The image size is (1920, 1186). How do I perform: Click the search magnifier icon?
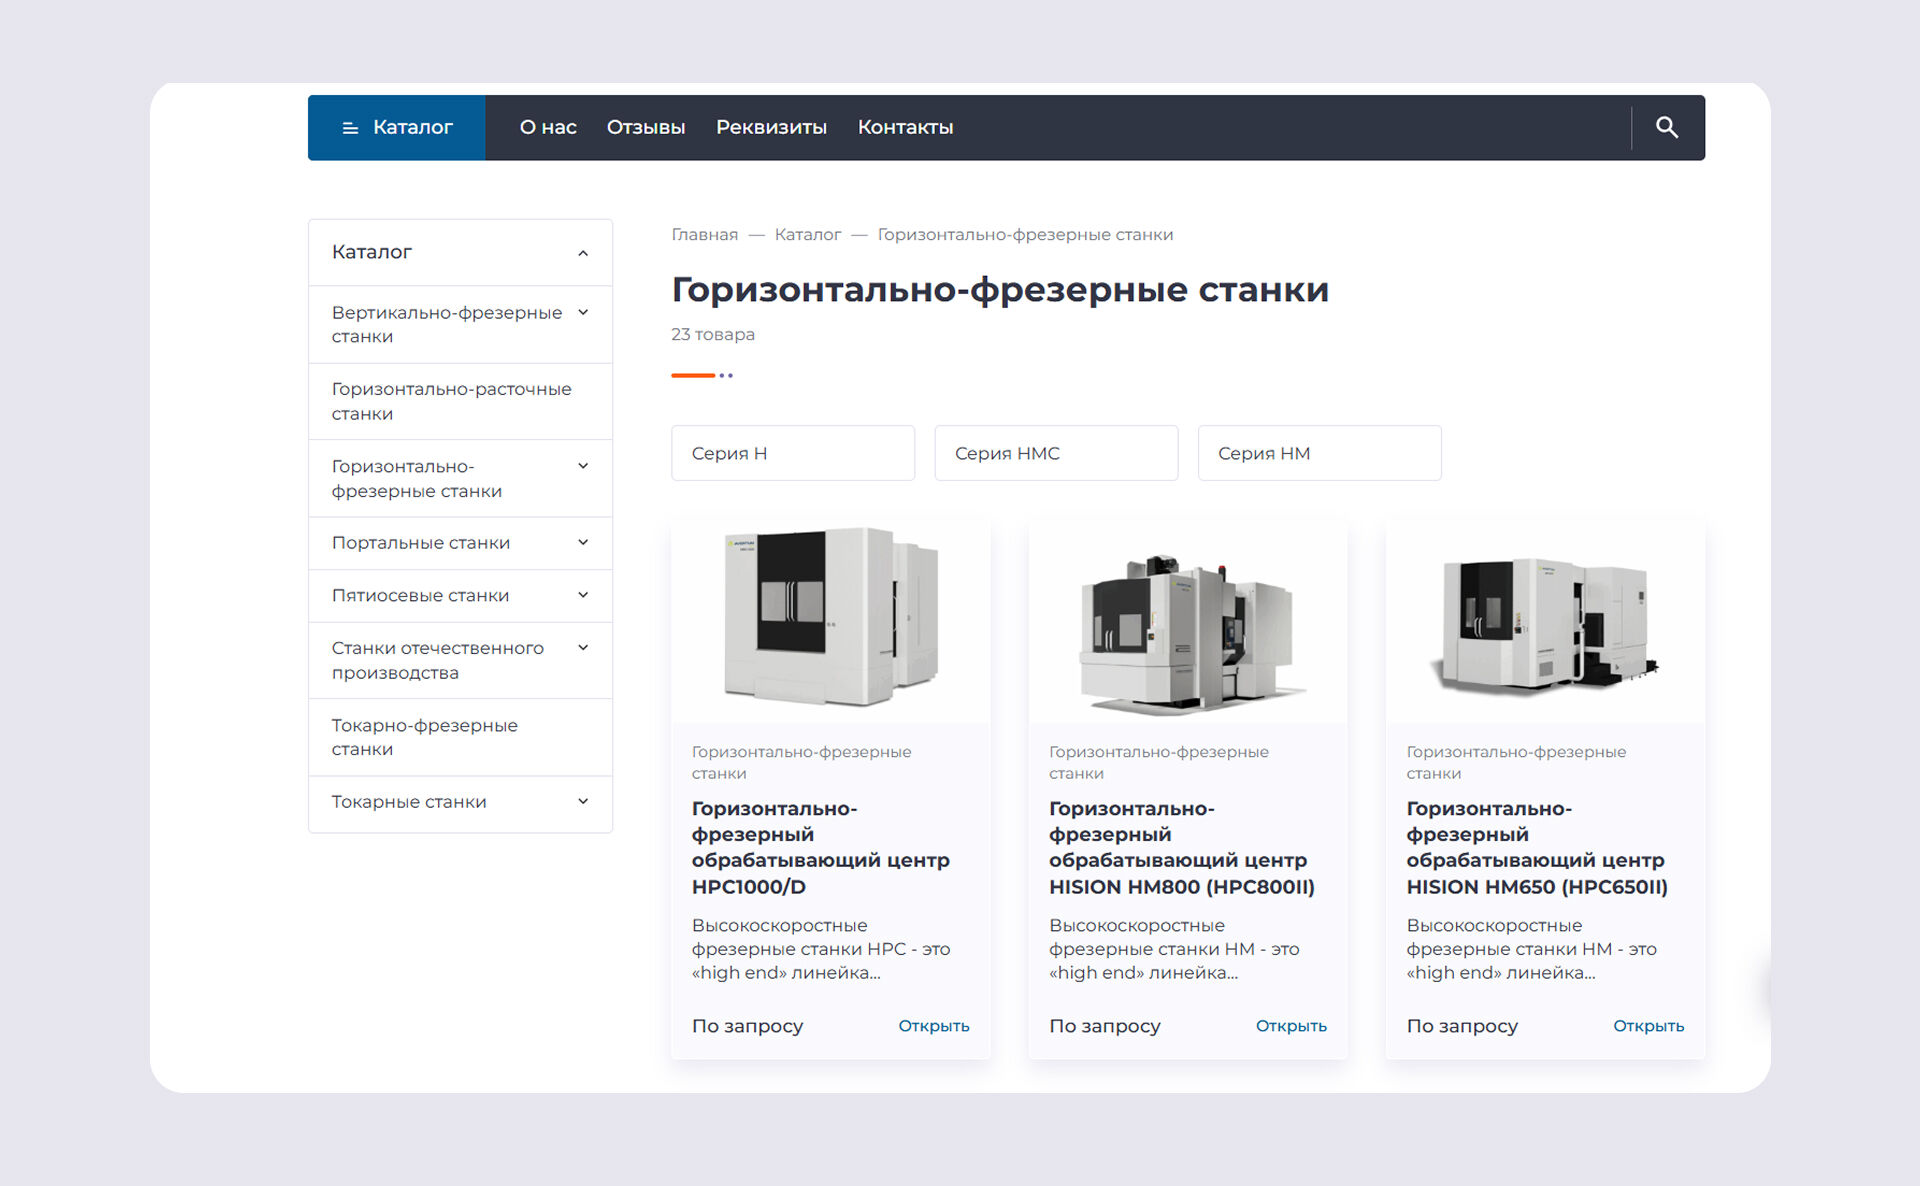1666,127
